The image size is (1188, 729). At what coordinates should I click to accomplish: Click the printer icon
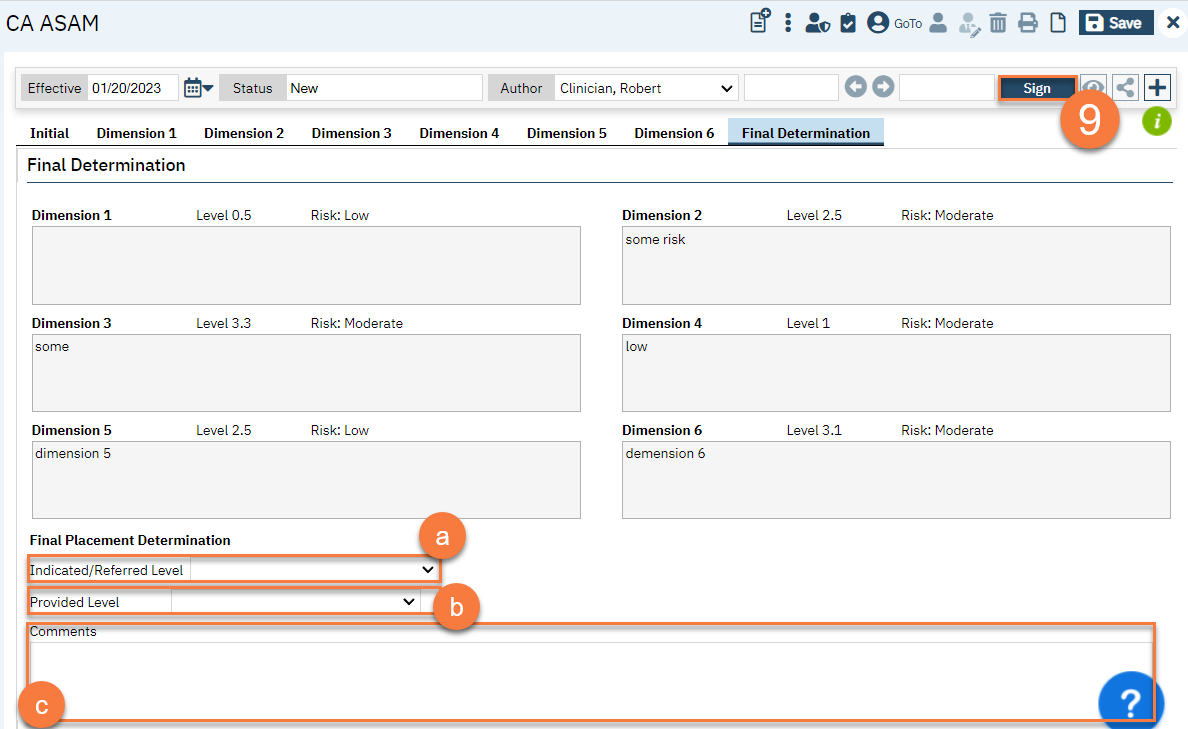[1027, 23]
